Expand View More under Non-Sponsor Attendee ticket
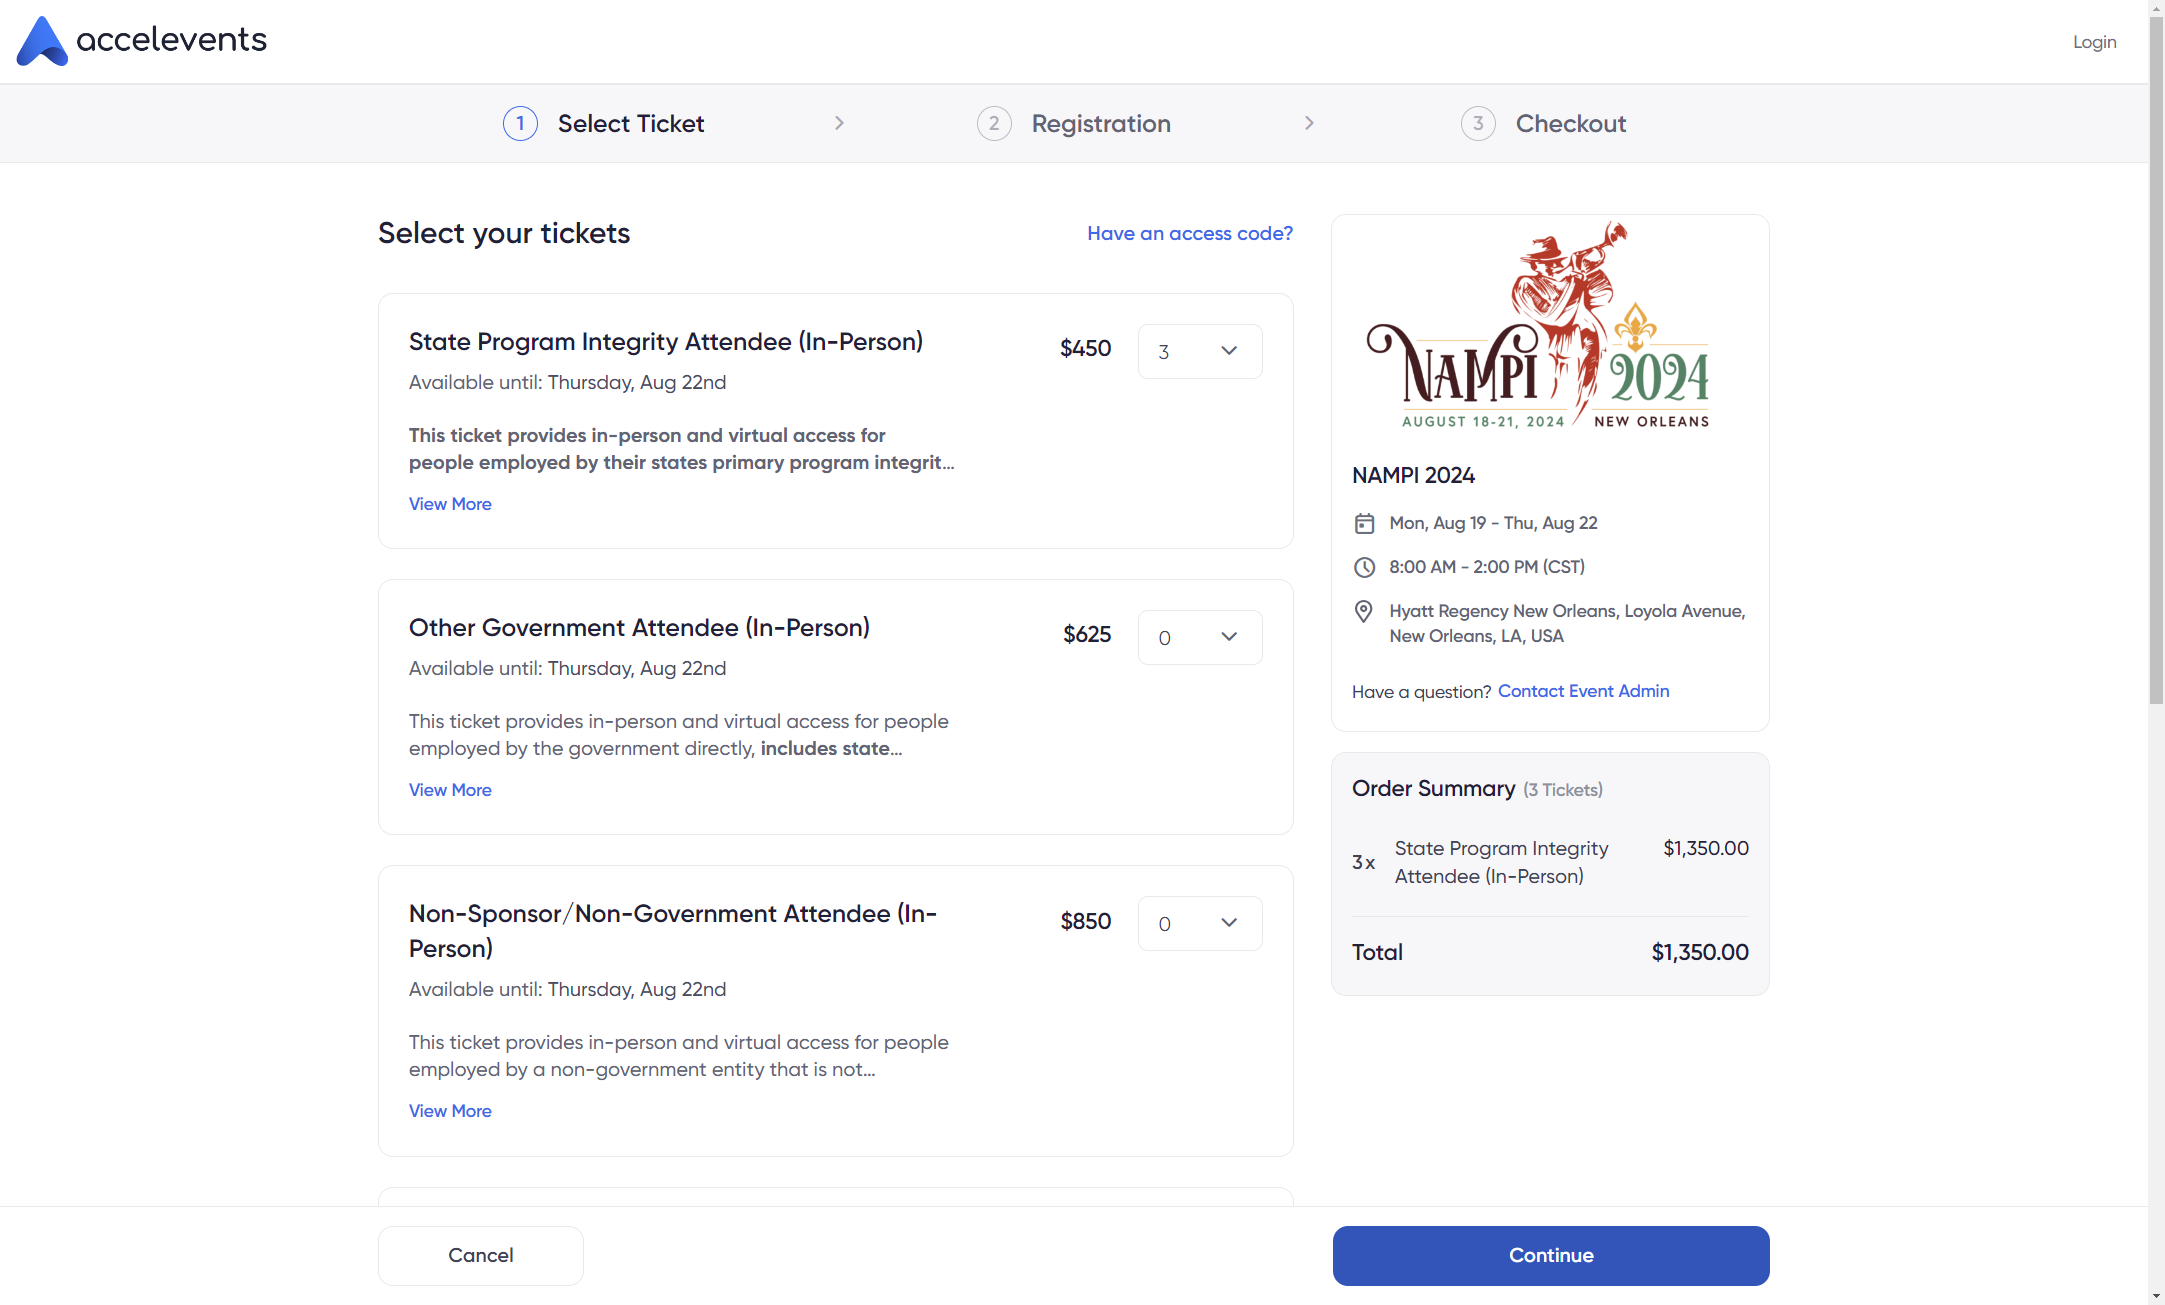 coord(450,1111)
